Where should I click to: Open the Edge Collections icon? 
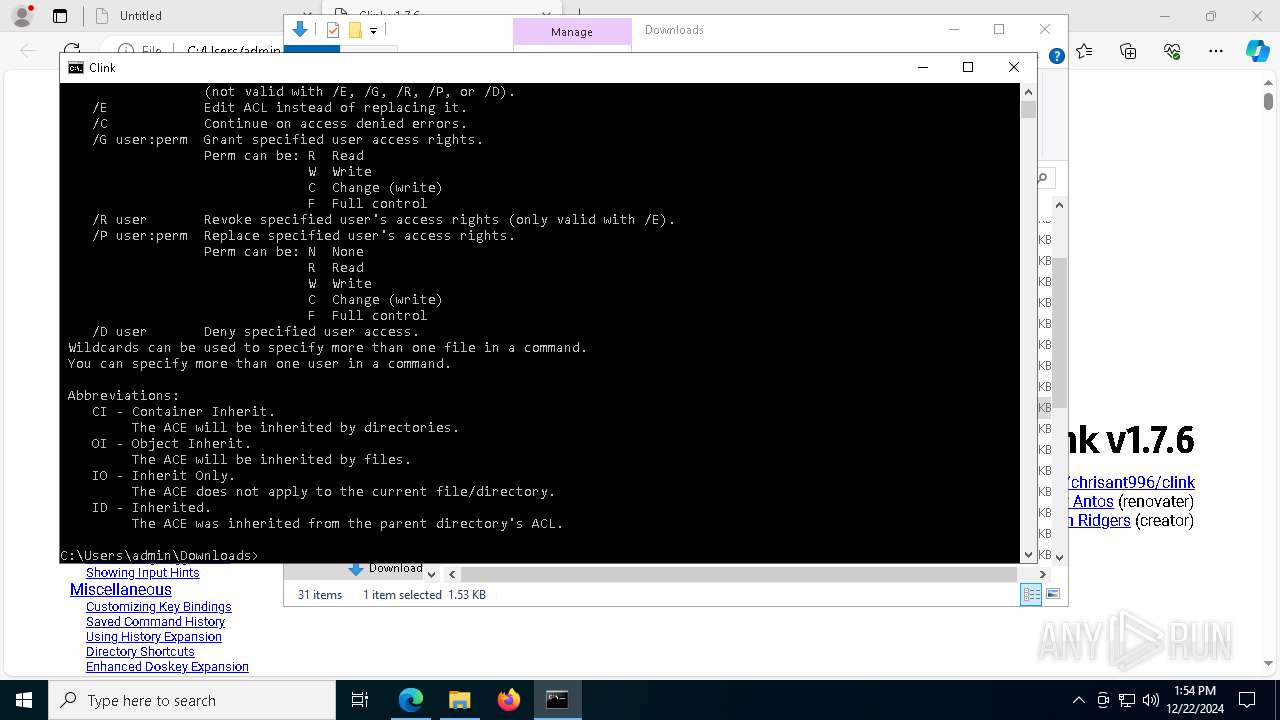pyautogui.click(x=1128, y=51)
